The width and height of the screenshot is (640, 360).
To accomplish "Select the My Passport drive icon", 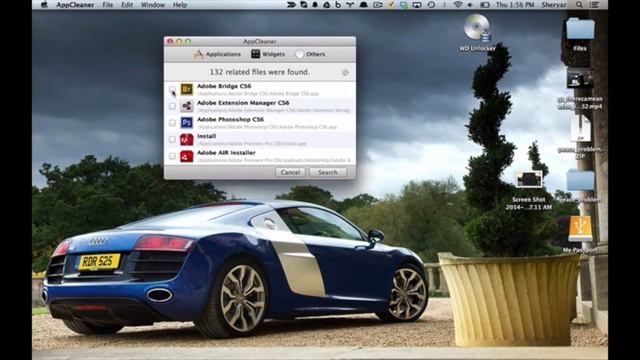I will [580, 229].
